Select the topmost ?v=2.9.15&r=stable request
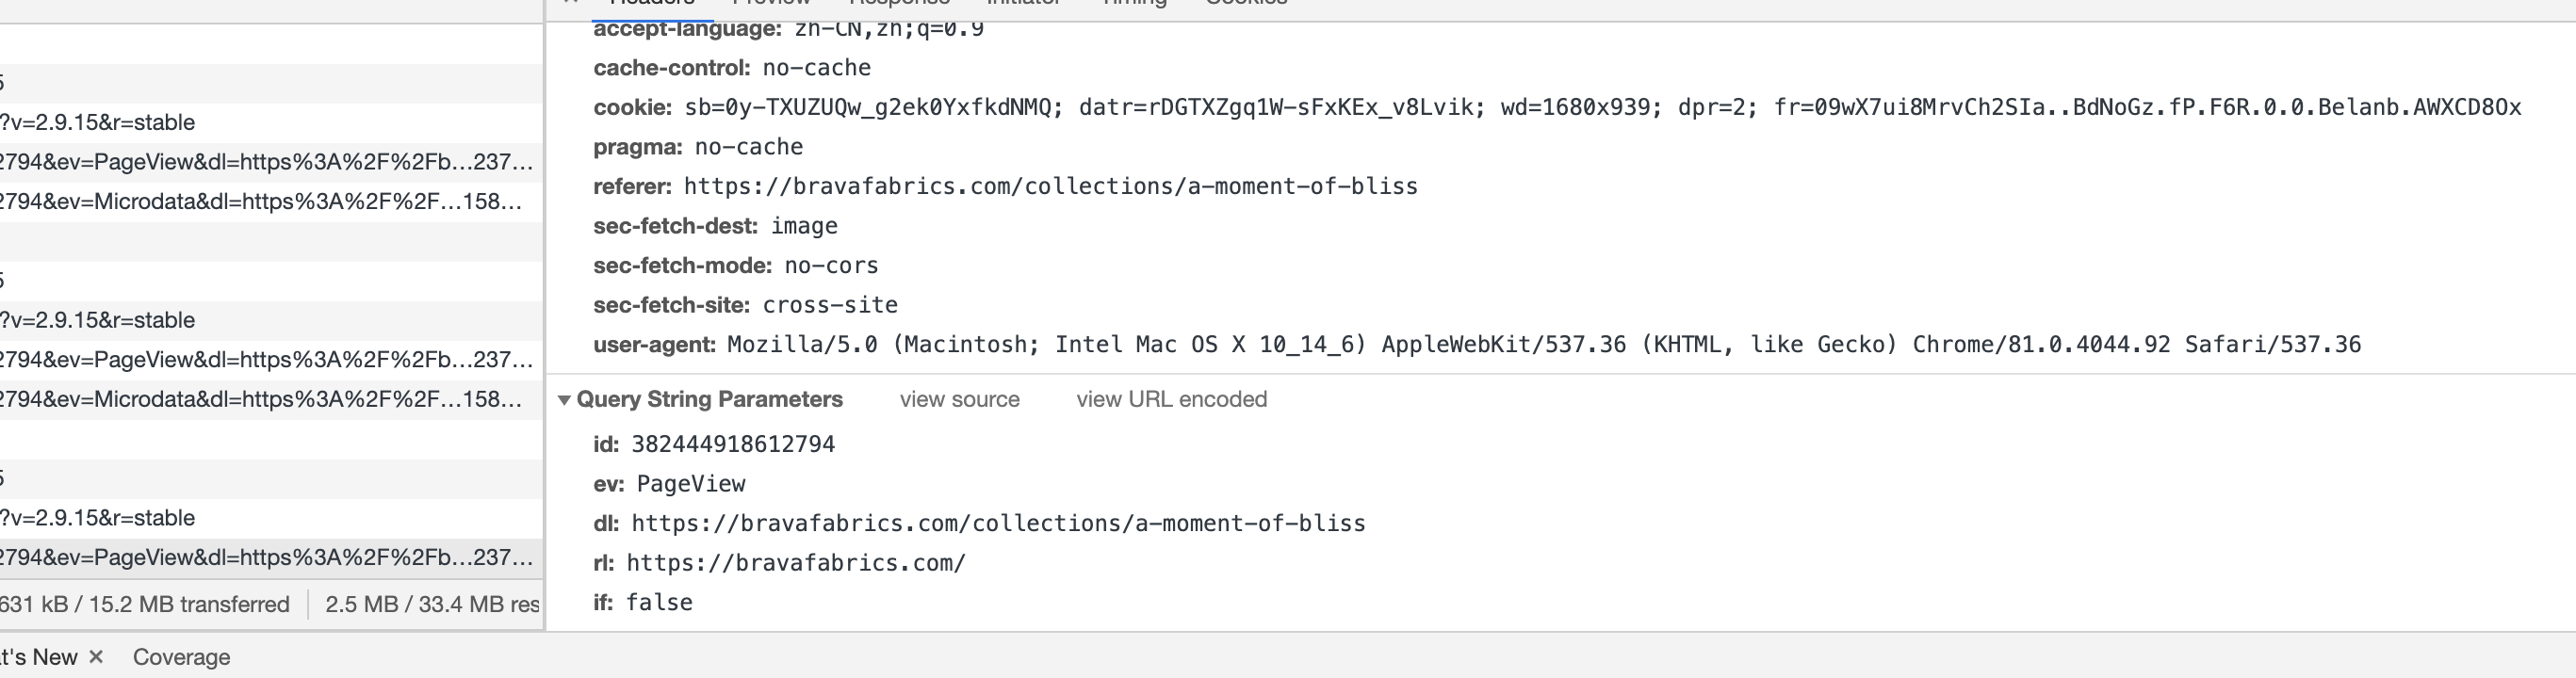Screen dimensions: 2576x678 pyautogui.click(x=271, y=122)
